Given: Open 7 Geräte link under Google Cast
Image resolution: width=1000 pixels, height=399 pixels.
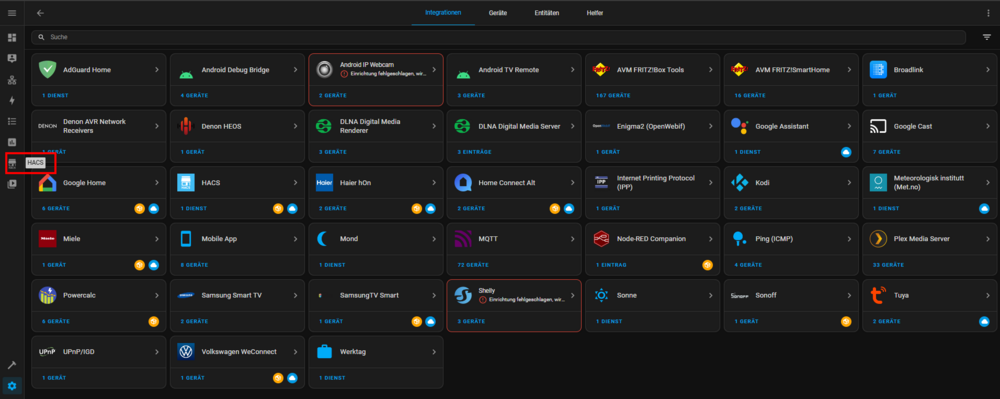Looking at the screenshot, I should 886,152.
